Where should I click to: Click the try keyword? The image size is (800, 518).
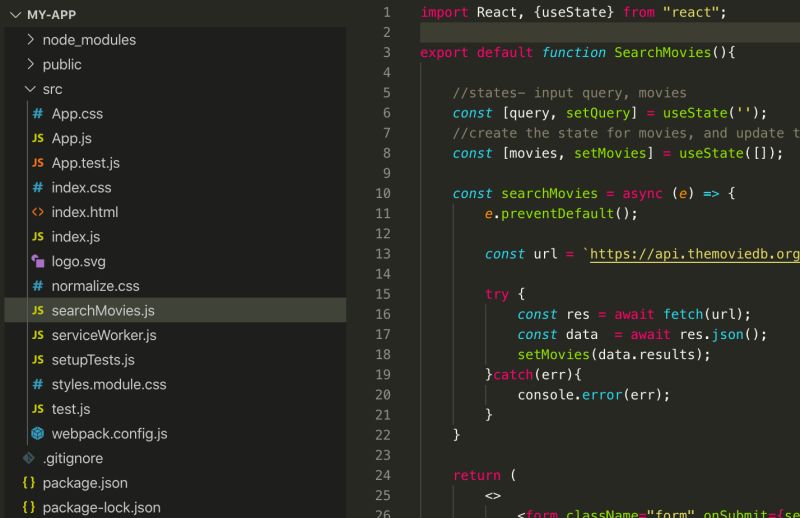pyautogui.click(x=496, y=294)
